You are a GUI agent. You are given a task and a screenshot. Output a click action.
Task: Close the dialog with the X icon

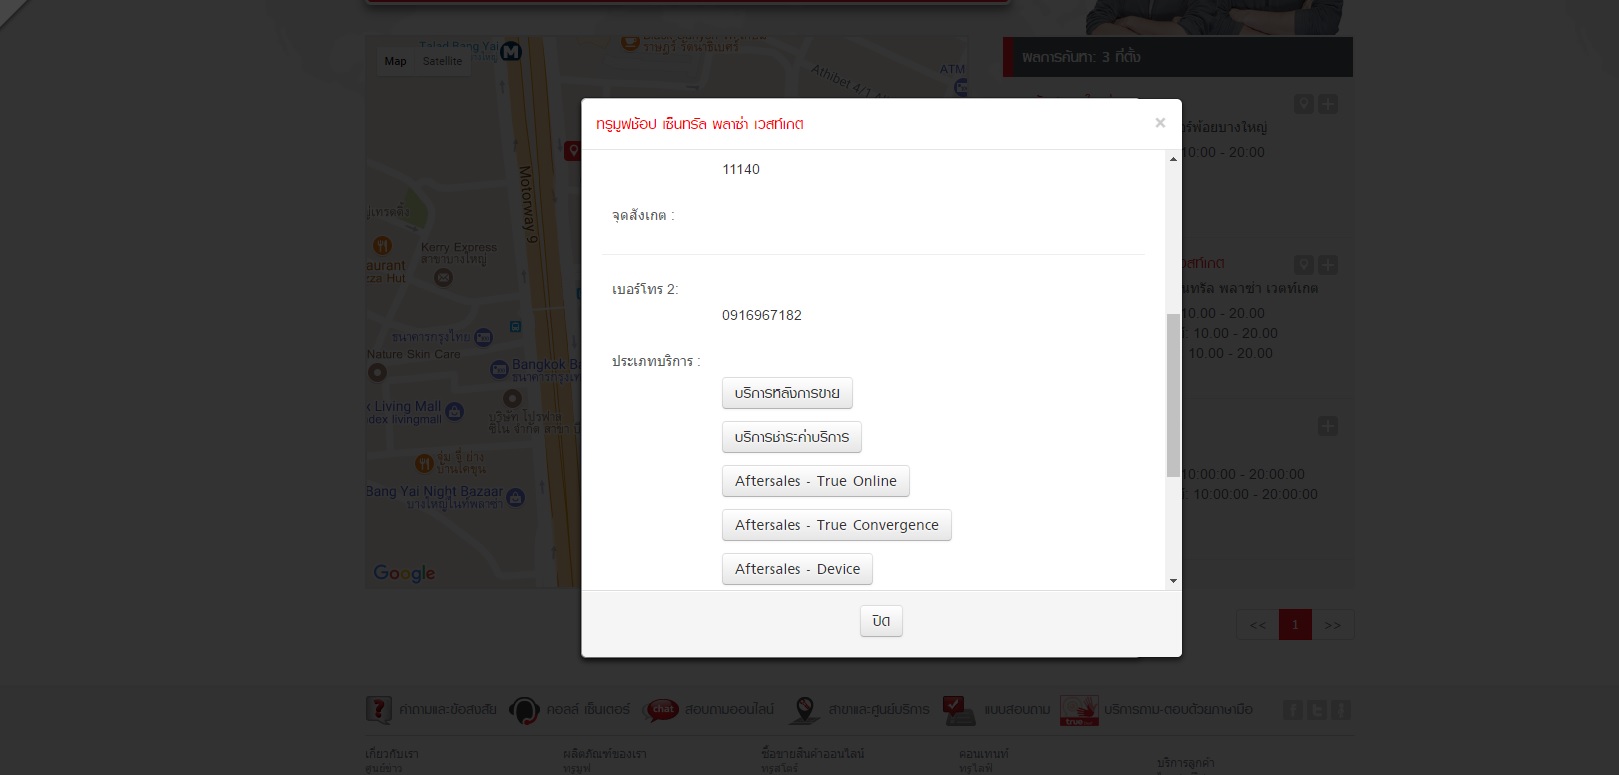tap(1160, 123)
